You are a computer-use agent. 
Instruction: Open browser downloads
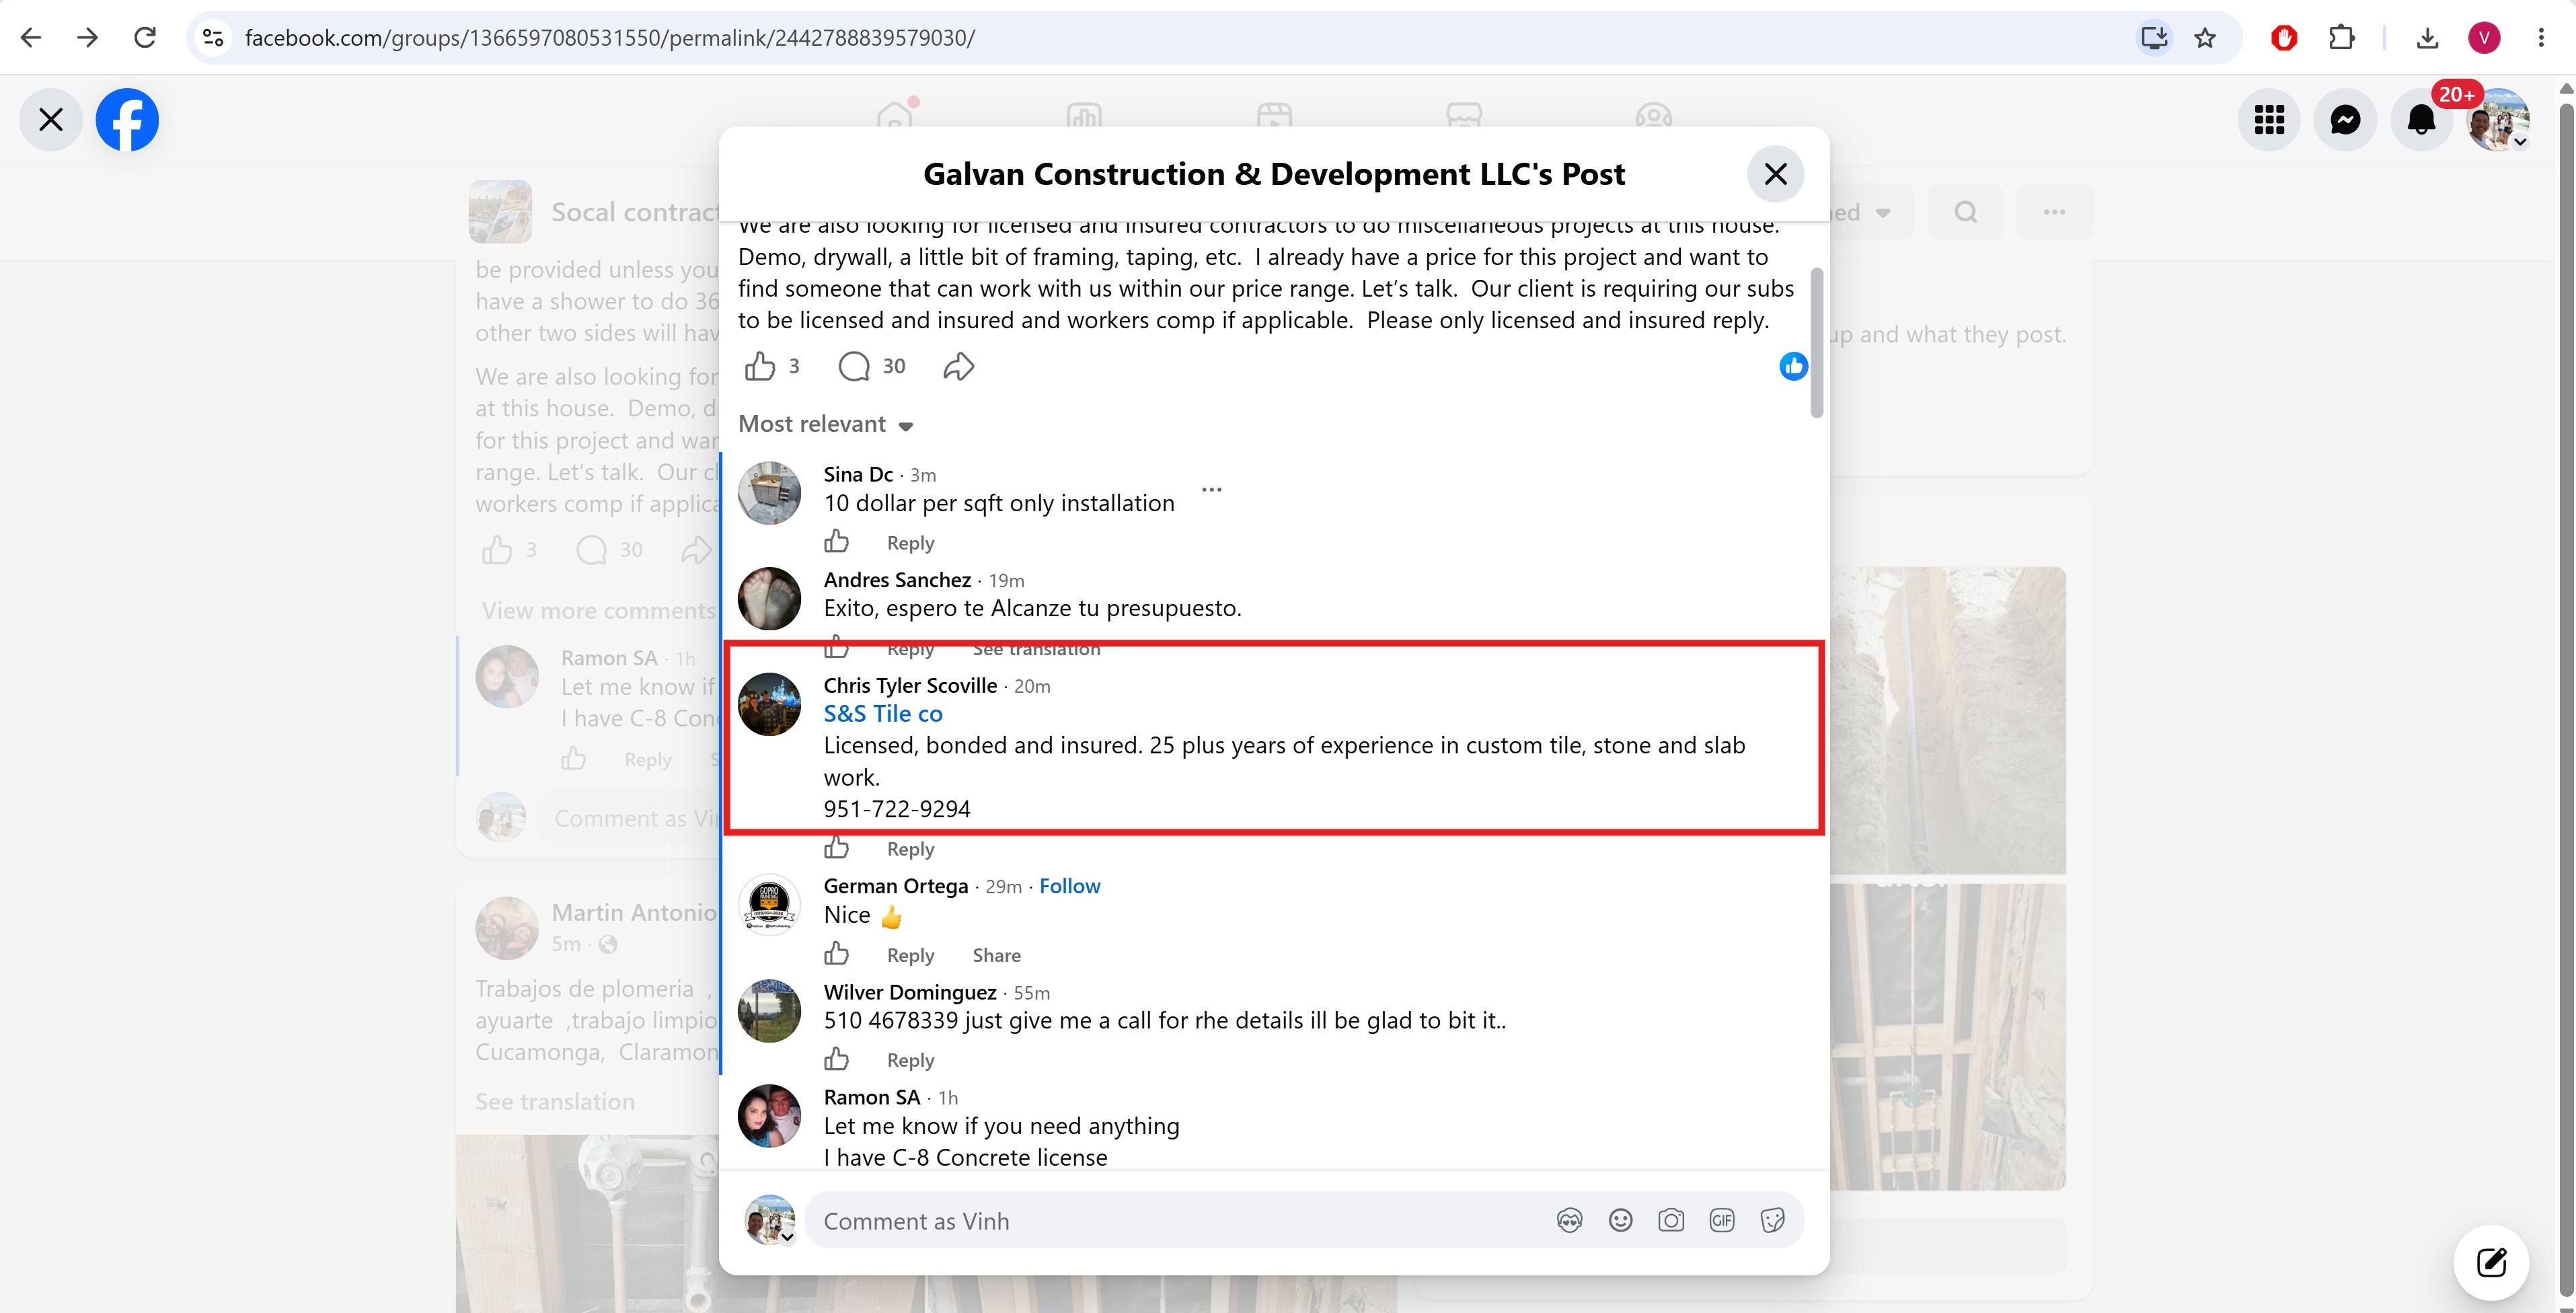click(2427, 38)
